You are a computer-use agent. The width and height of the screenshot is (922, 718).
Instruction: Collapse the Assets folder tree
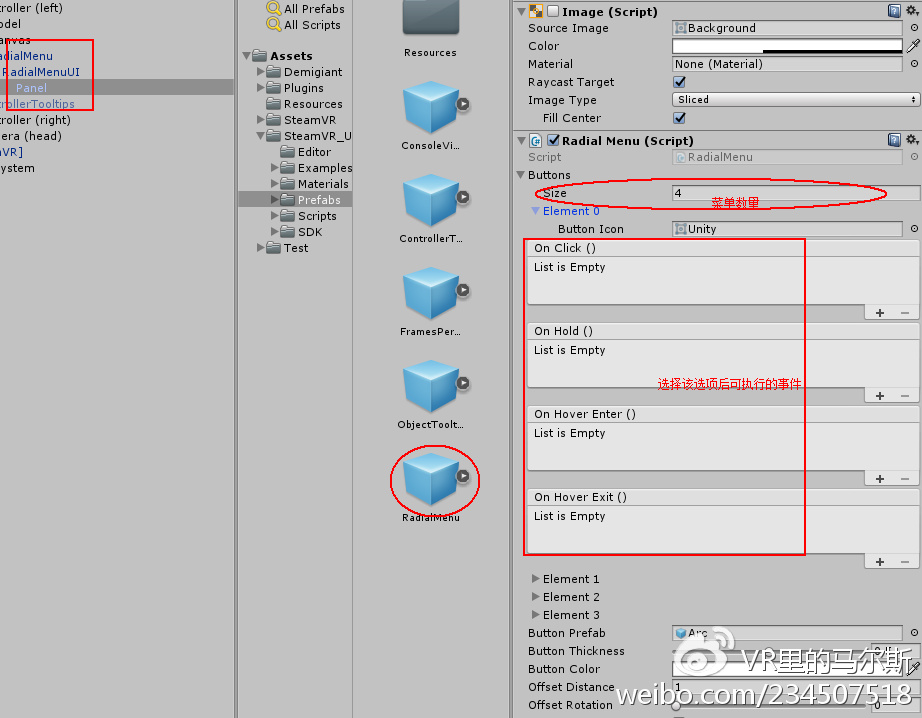(x=246, y=56)
